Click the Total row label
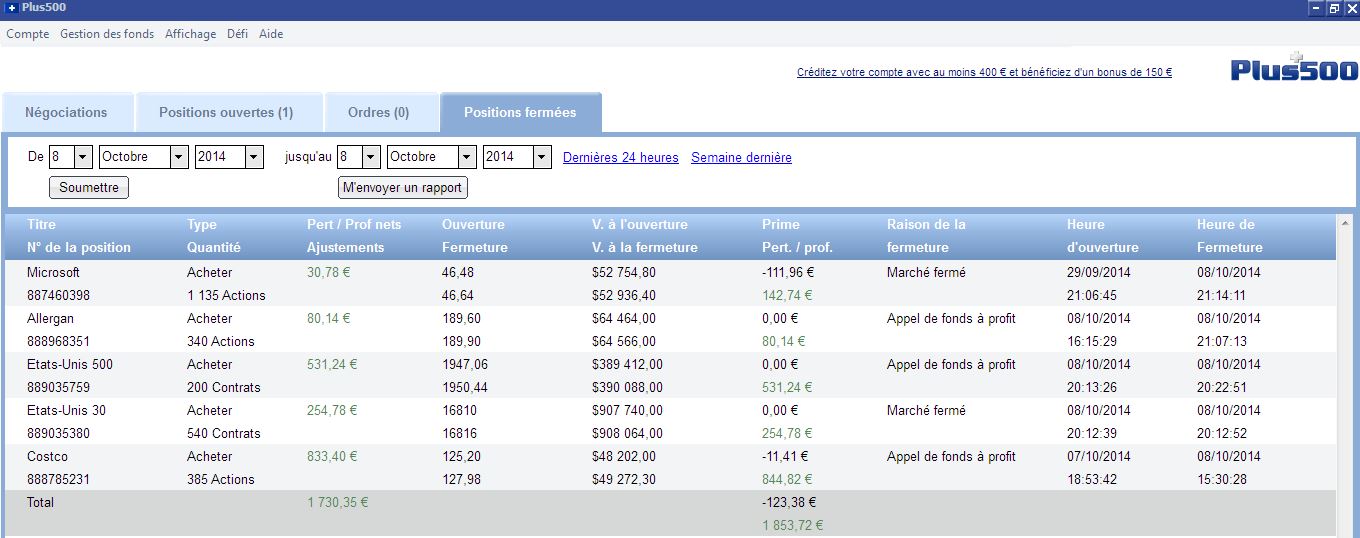Image resolution: width=1360 pixels, height=538 pixels. pyautogui.click(x=41, y=502)
